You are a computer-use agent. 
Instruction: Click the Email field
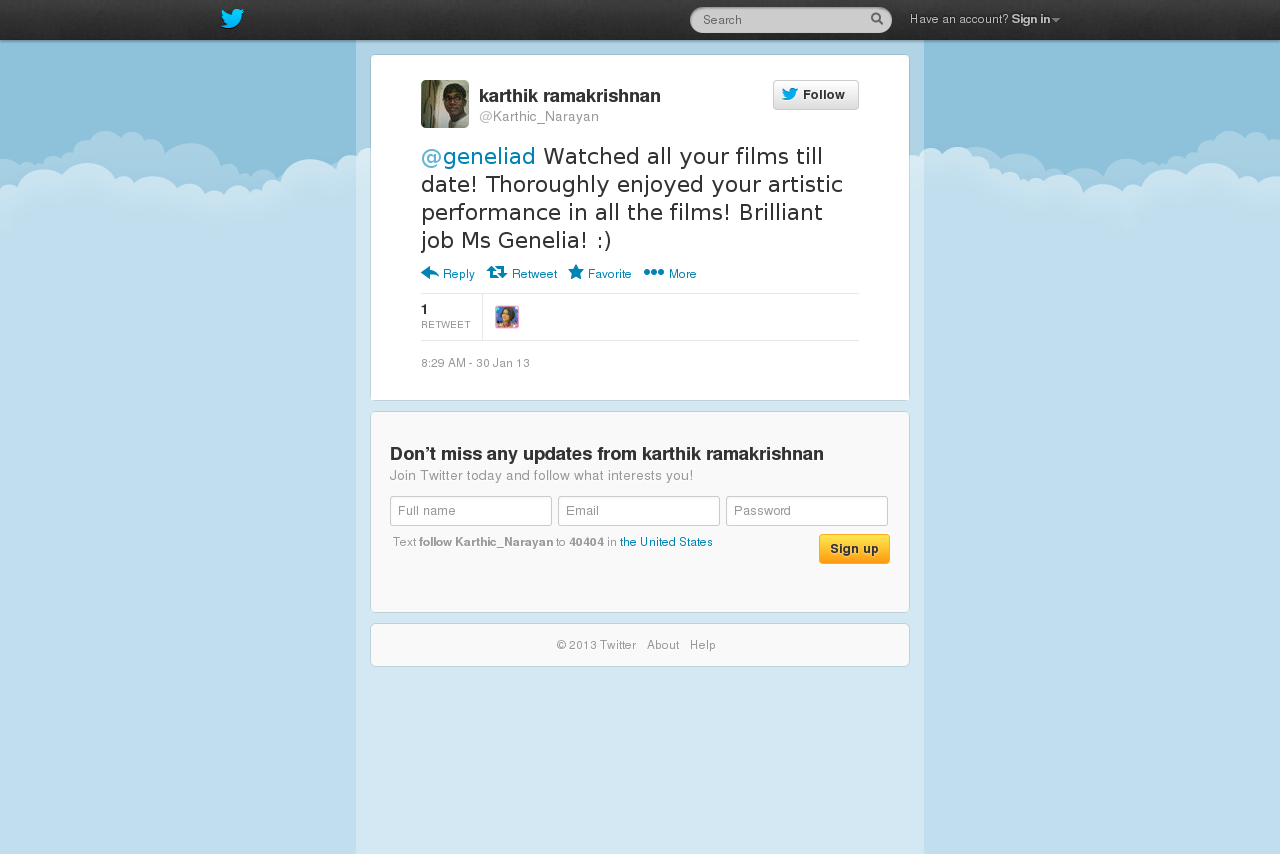pos(639,511)
